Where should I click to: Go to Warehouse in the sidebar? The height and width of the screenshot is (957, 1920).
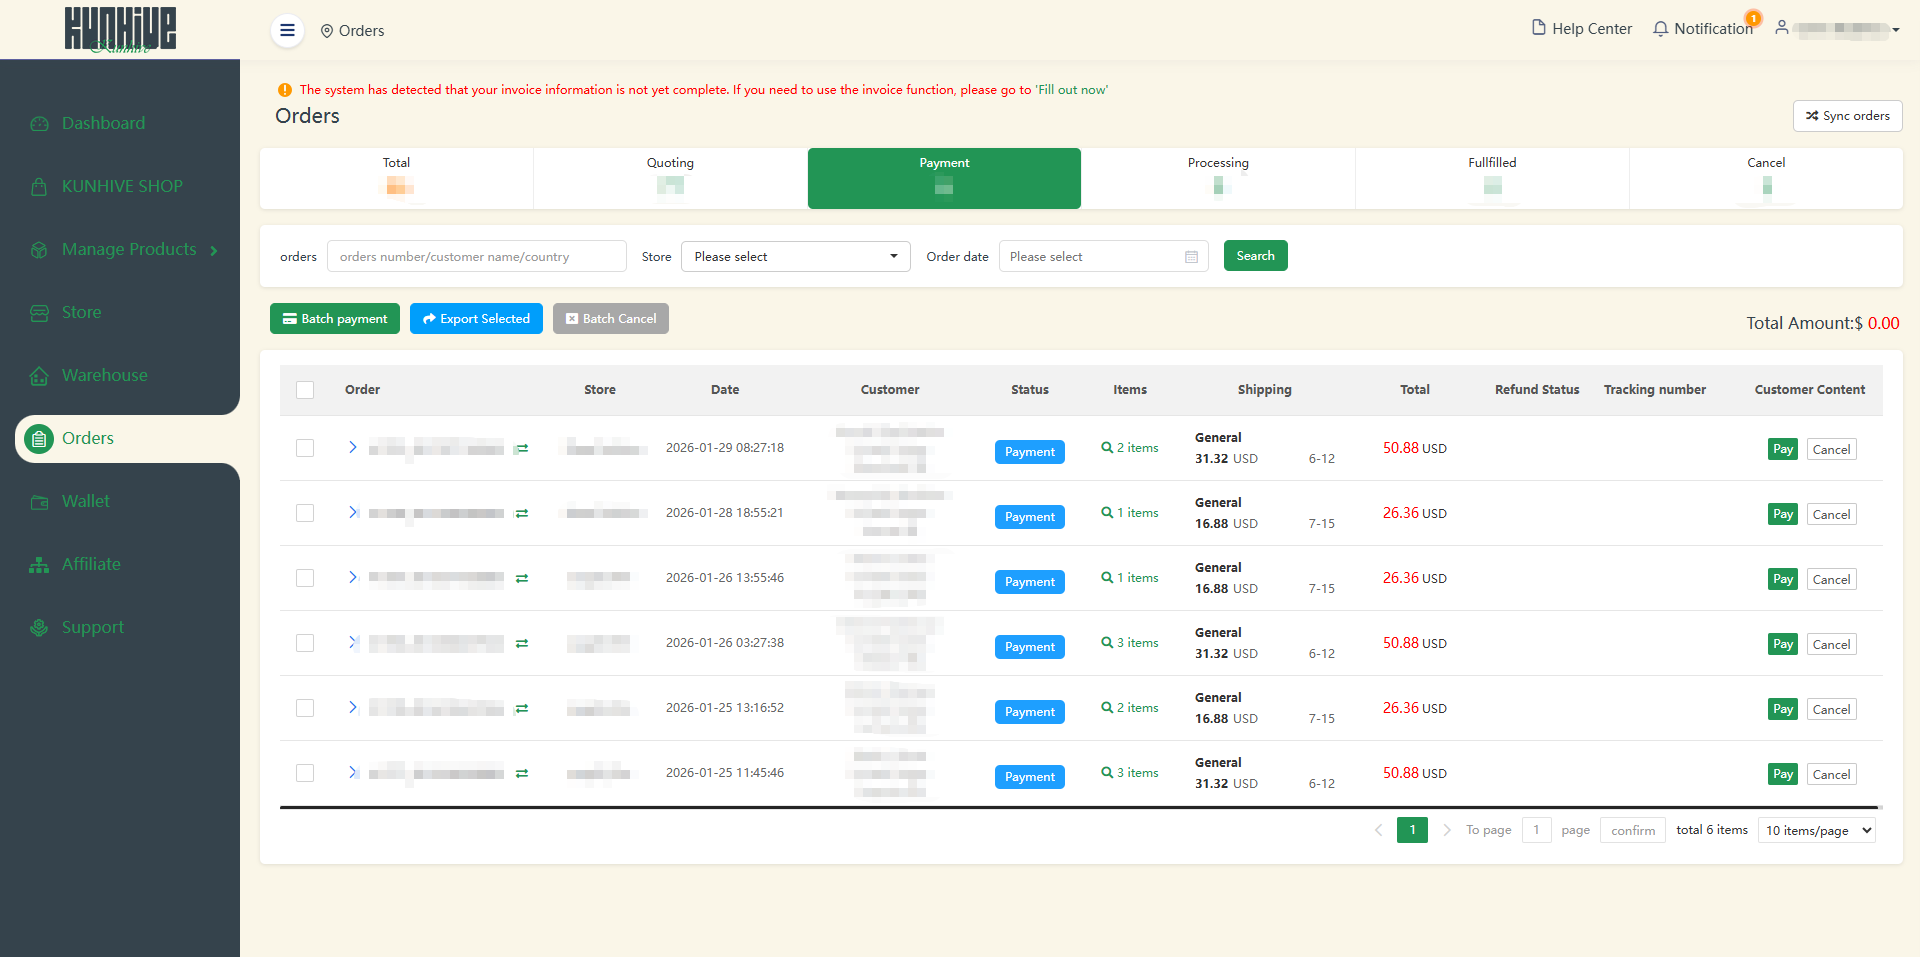tap(104, 375)
